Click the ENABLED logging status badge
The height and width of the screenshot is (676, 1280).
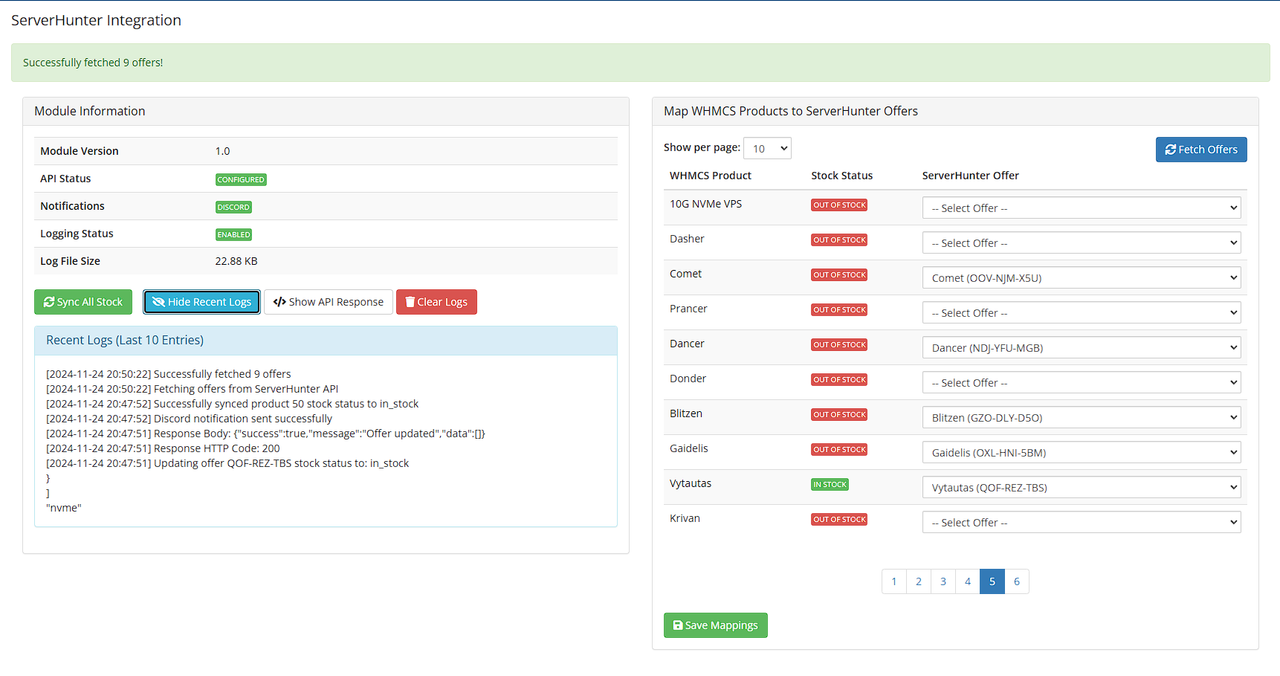point(233,235)
